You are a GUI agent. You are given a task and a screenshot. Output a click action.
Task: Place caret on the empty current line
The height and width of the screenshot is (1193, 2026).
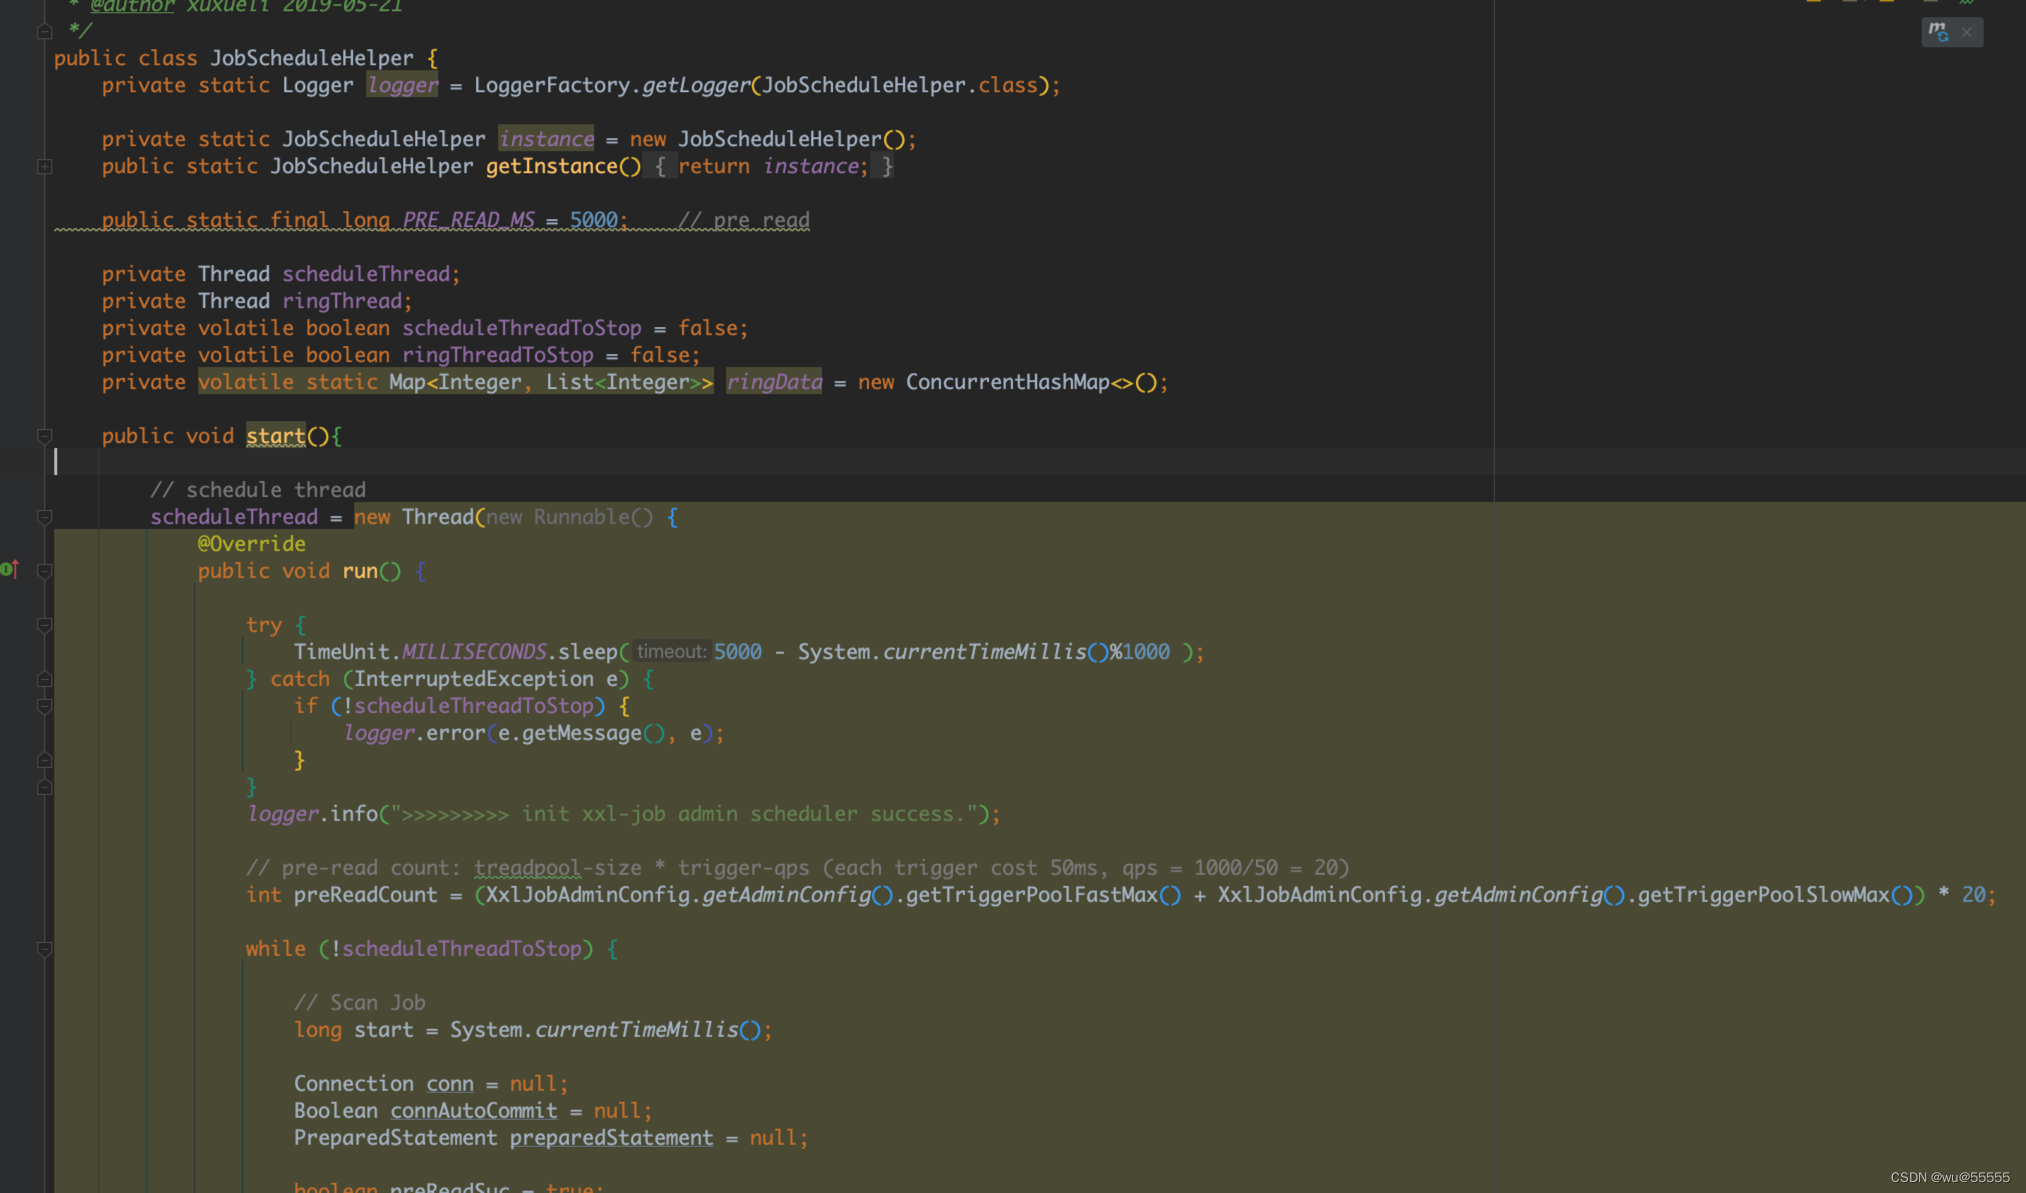click(x=400, y=462)
